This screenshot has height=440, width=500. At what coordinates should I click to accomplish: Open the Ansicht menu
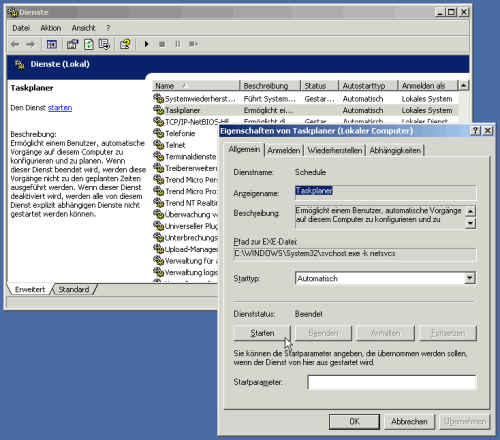click(83, 28)
